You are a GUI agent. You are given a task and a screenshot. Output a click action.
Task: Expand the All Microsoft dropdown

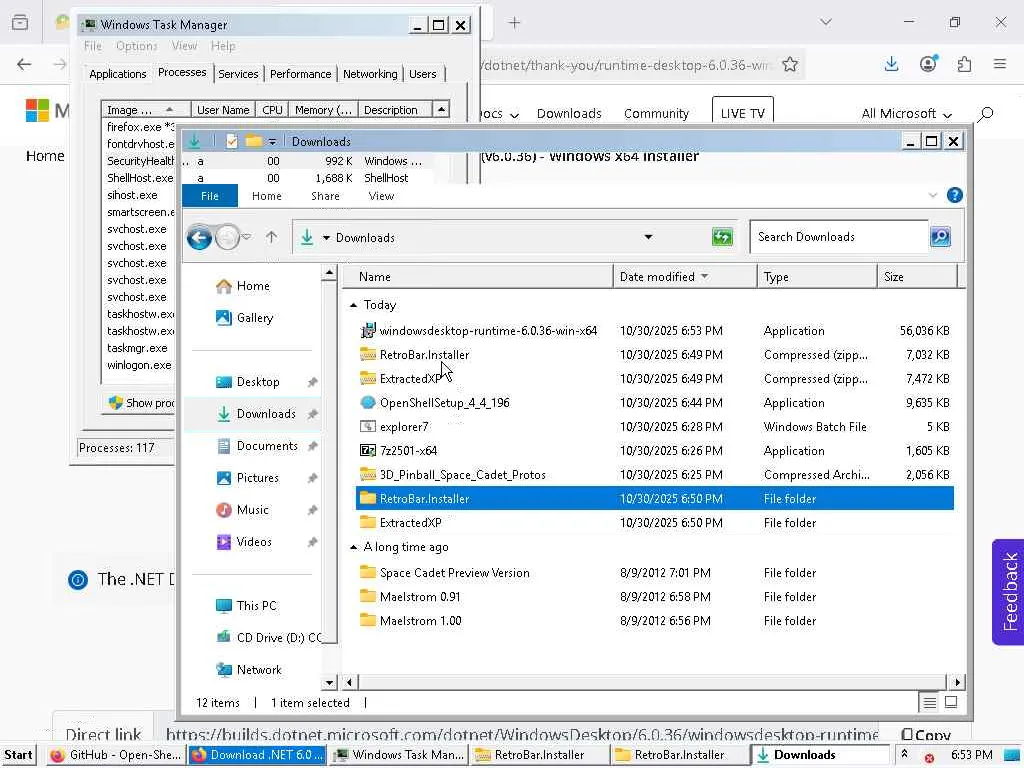906,114
